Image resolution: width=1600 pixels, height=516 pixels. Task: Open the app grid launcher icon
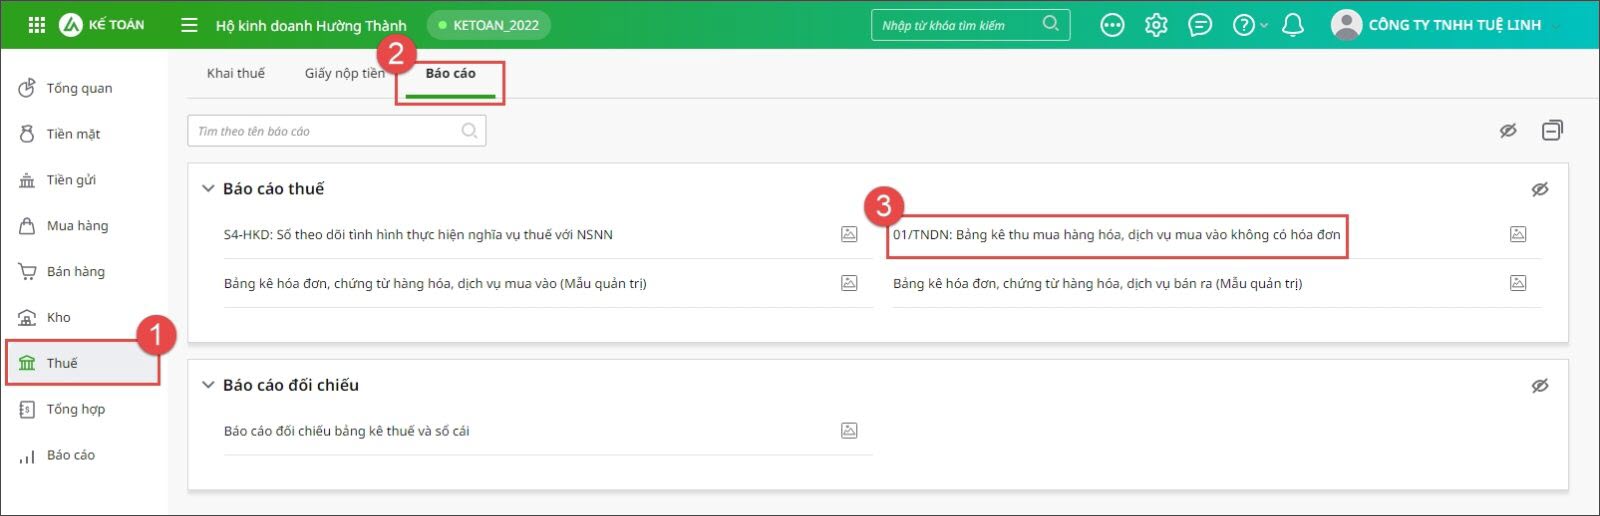(x=36, y=25)
